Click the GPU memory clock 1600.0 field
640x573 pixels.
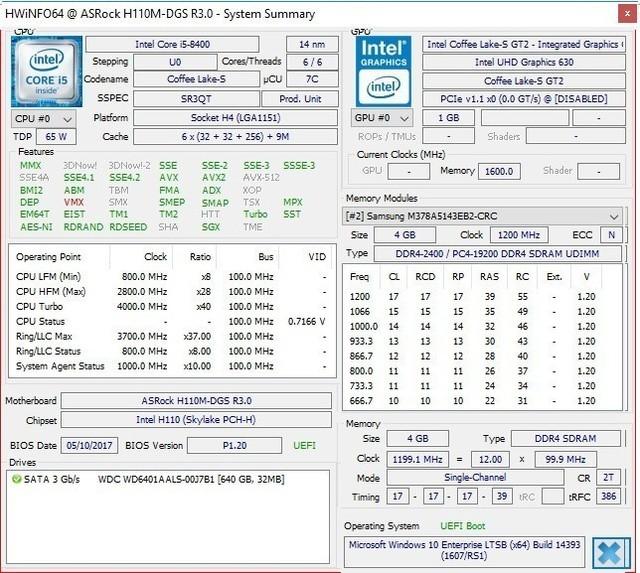(499, 171)
